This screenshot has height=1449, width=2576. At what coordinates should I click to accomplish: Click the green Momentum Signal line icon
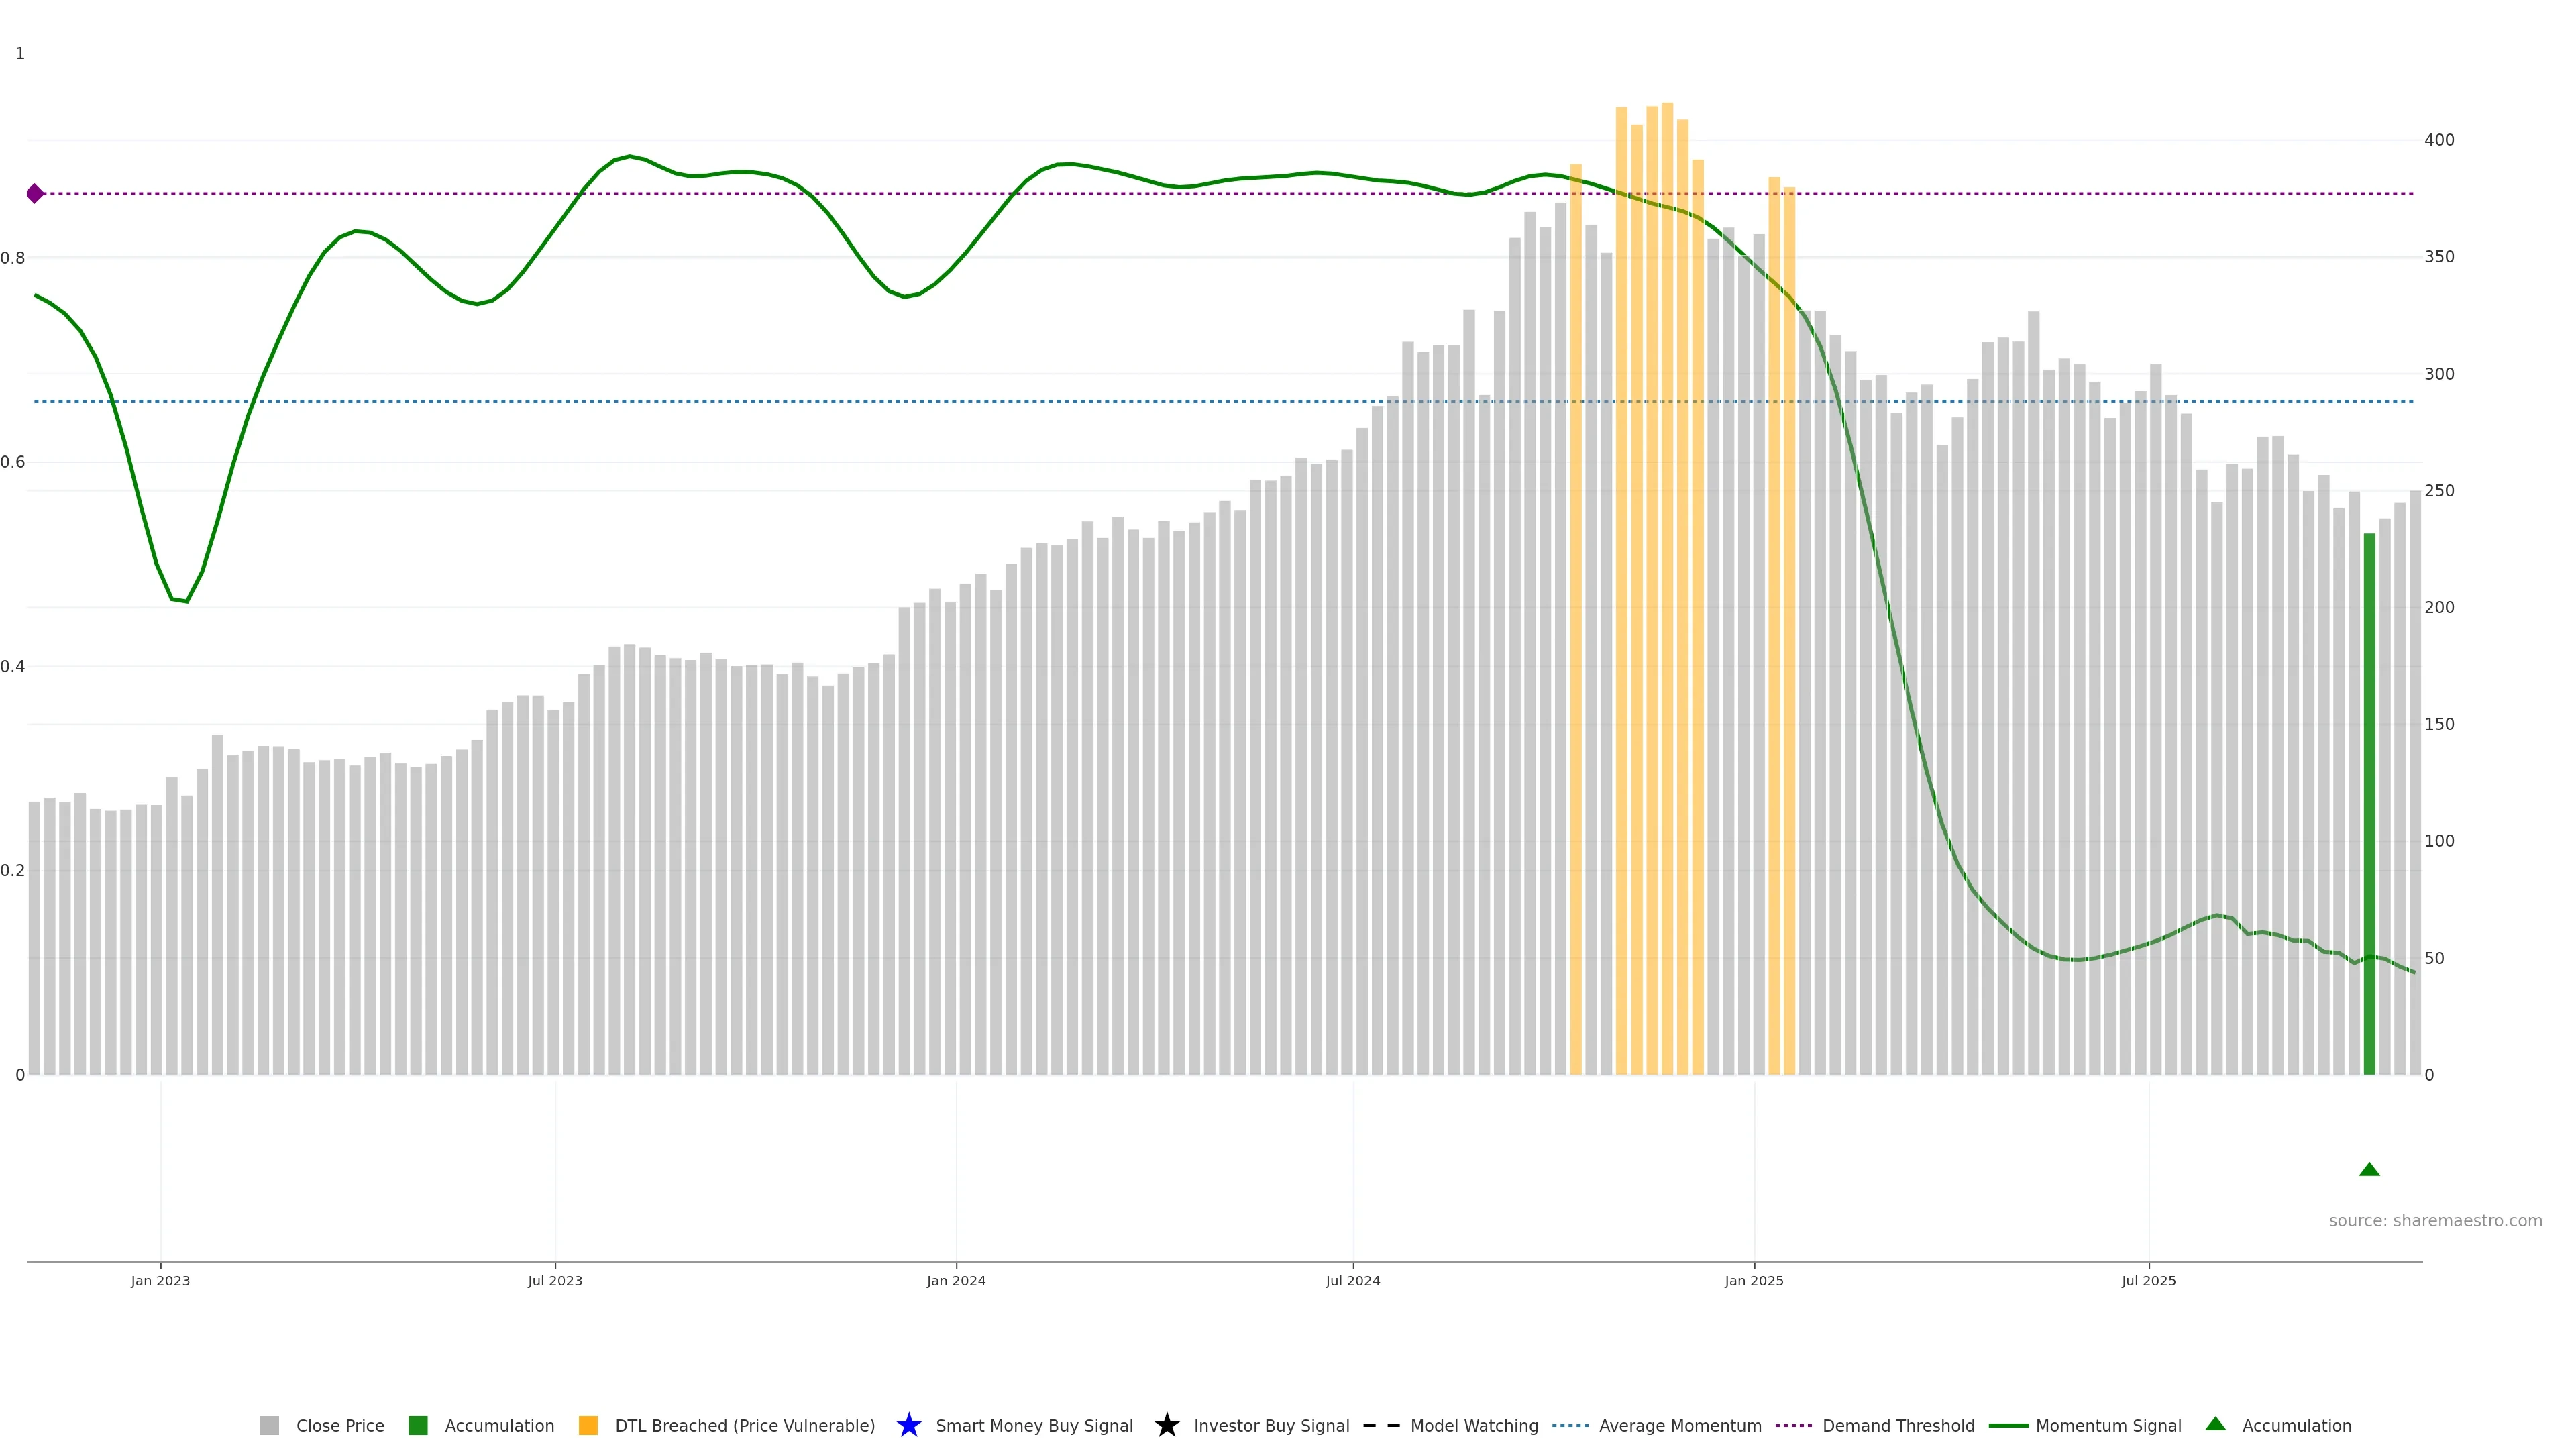pos(2008,1425)
